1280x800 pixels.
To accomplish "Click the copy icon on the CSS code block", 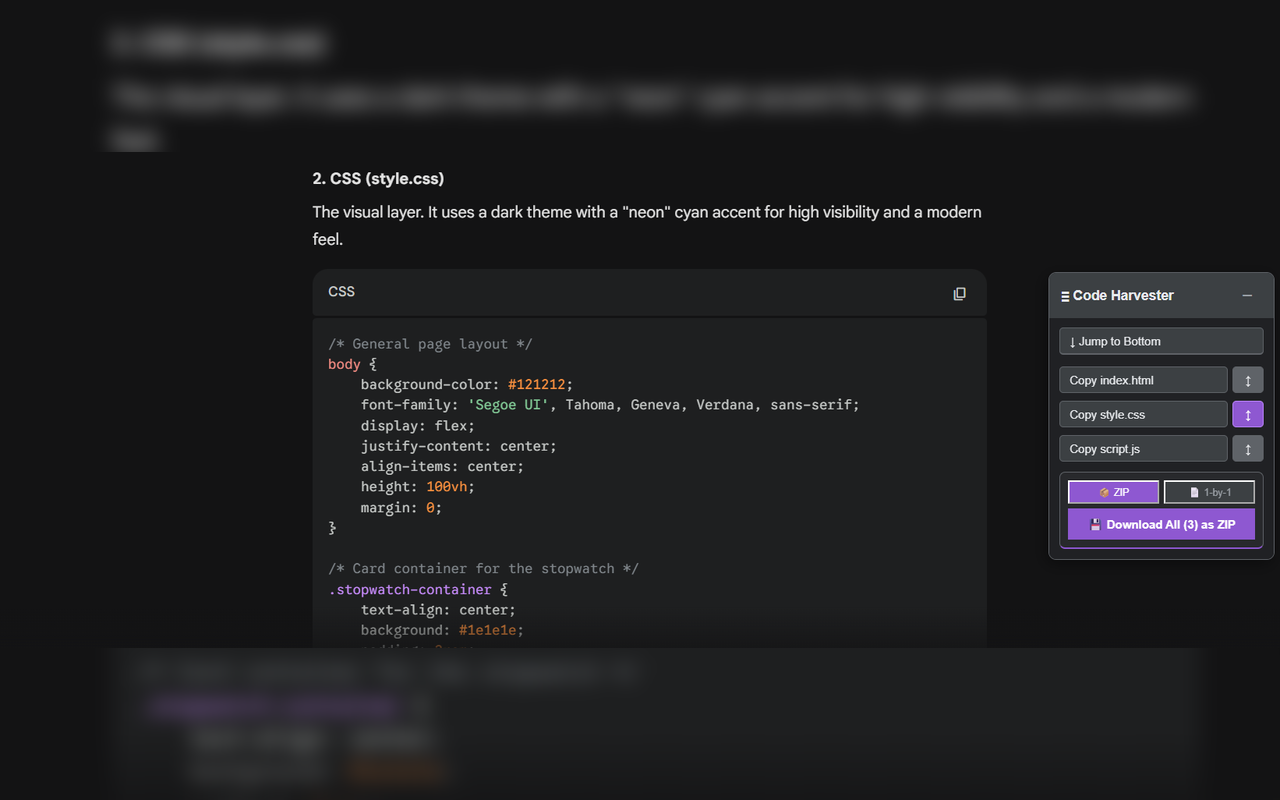I will 959,293.
